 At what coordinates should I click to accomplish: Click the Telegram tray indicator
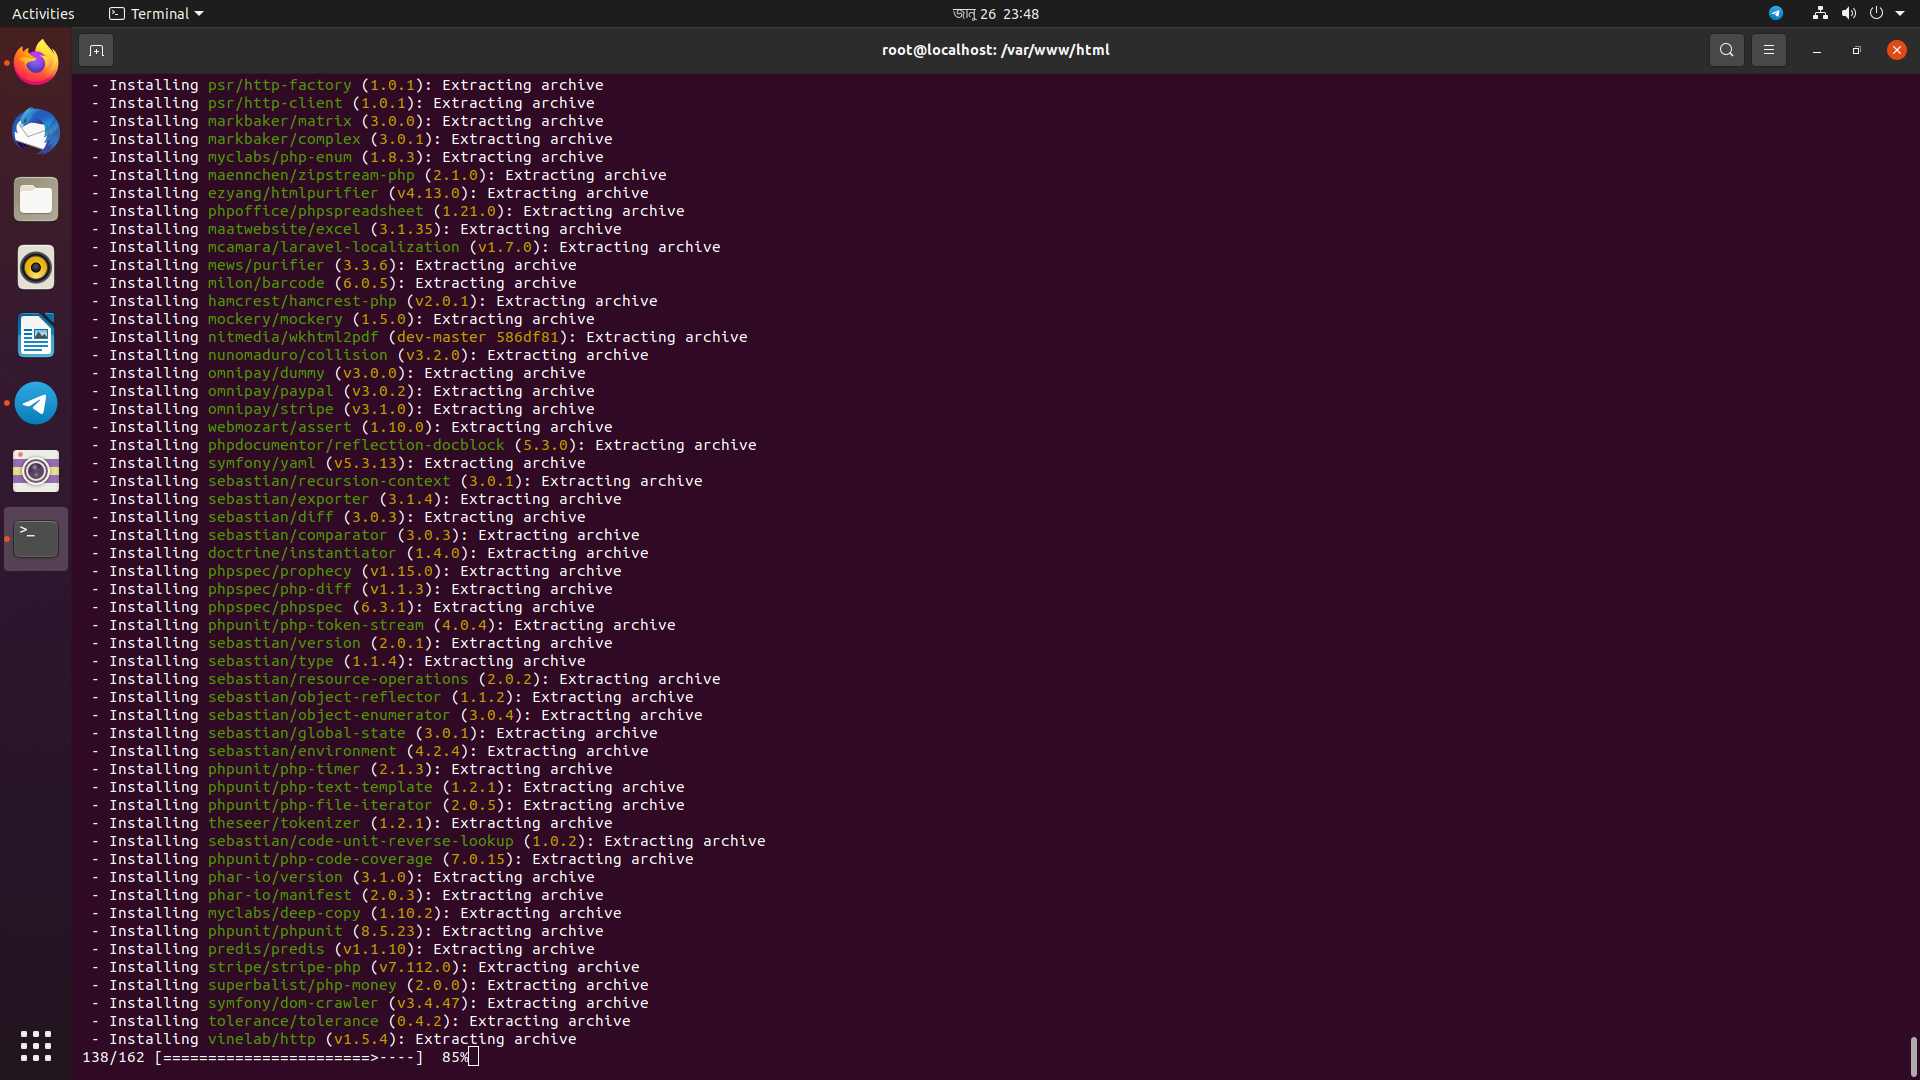(x=1776, y=13)
